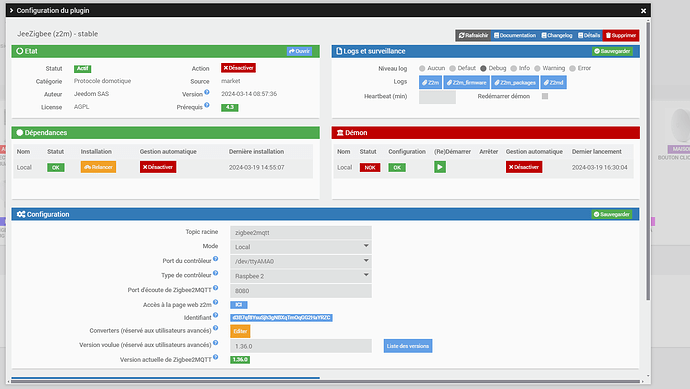The width and height of the screenshot is (690, 389).
Task: Click the green daemon start play button
Action: pyautogui.click(x=440, y=167)
